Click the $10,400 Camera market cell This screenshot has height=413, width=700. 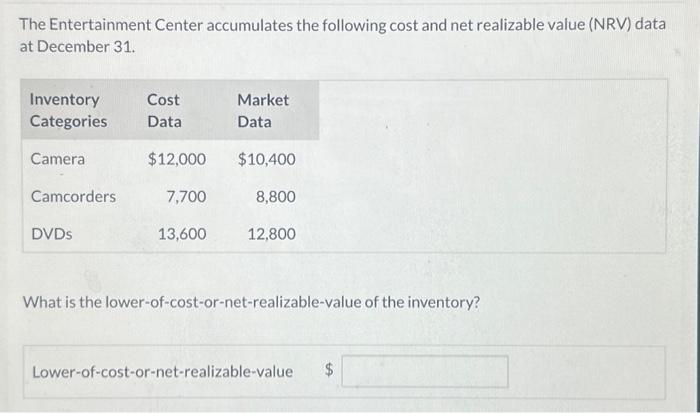coord(267,159)
